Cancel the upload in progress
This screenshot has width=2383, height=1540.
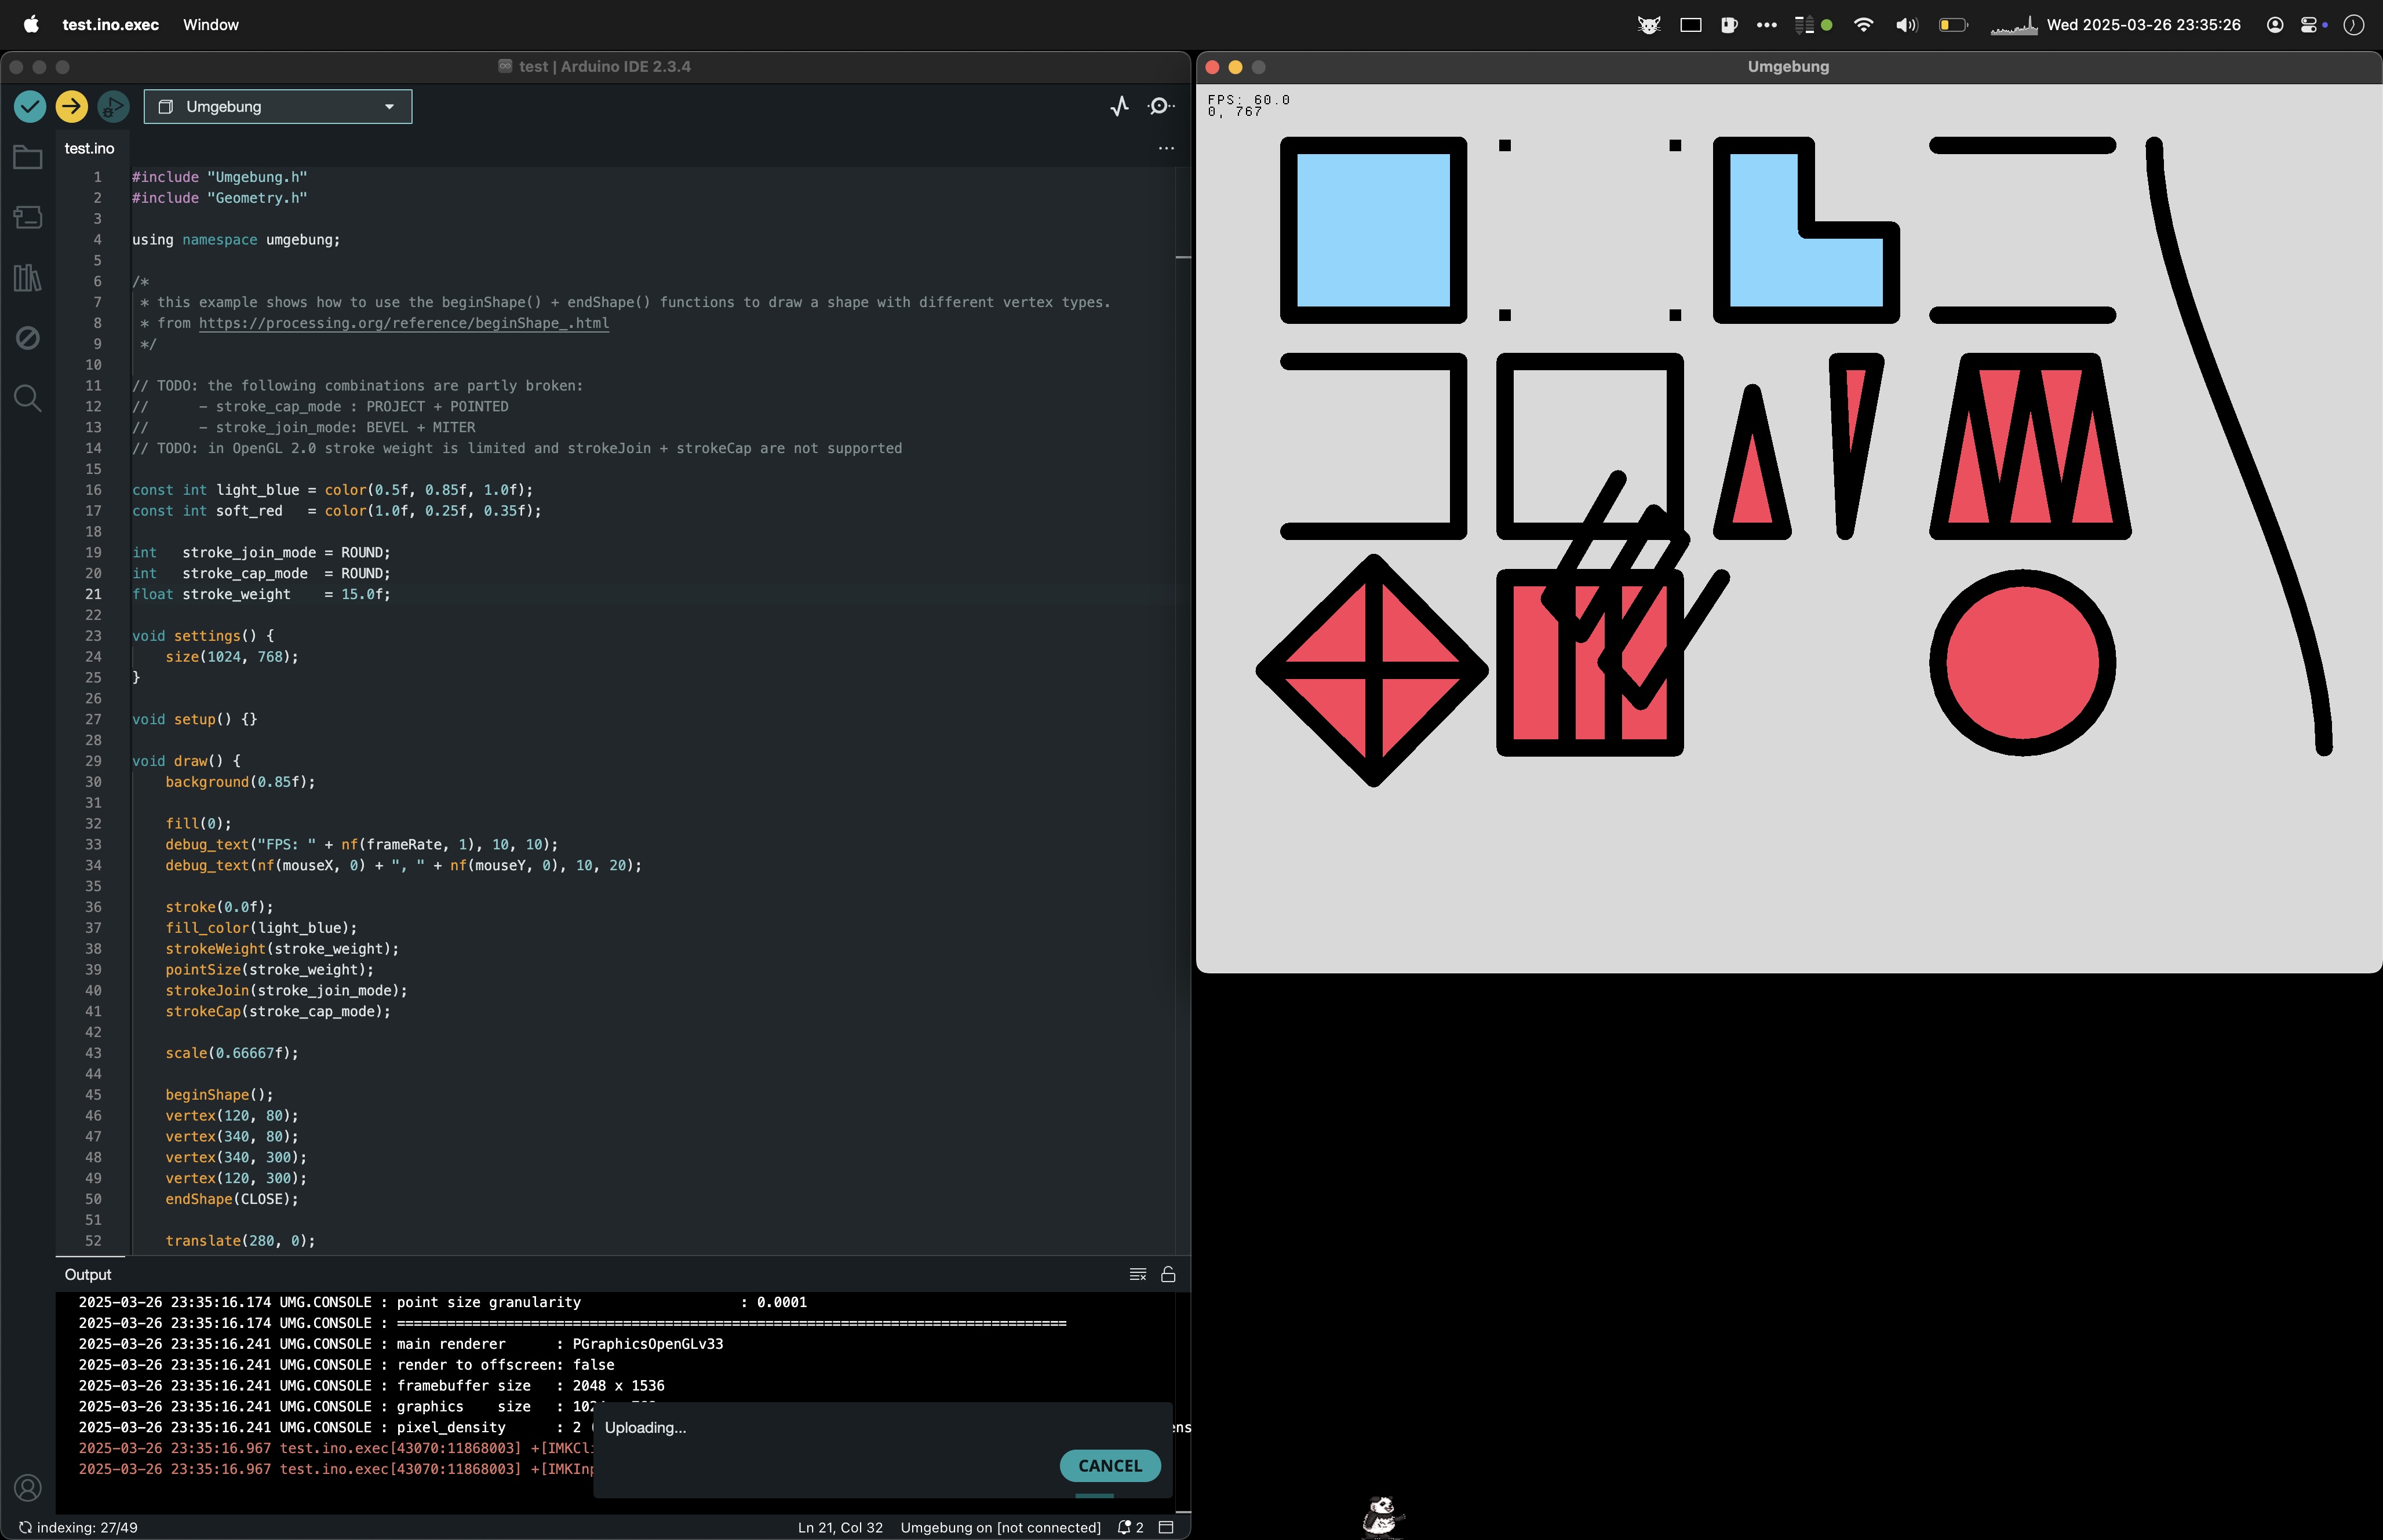point(1109,1465)
